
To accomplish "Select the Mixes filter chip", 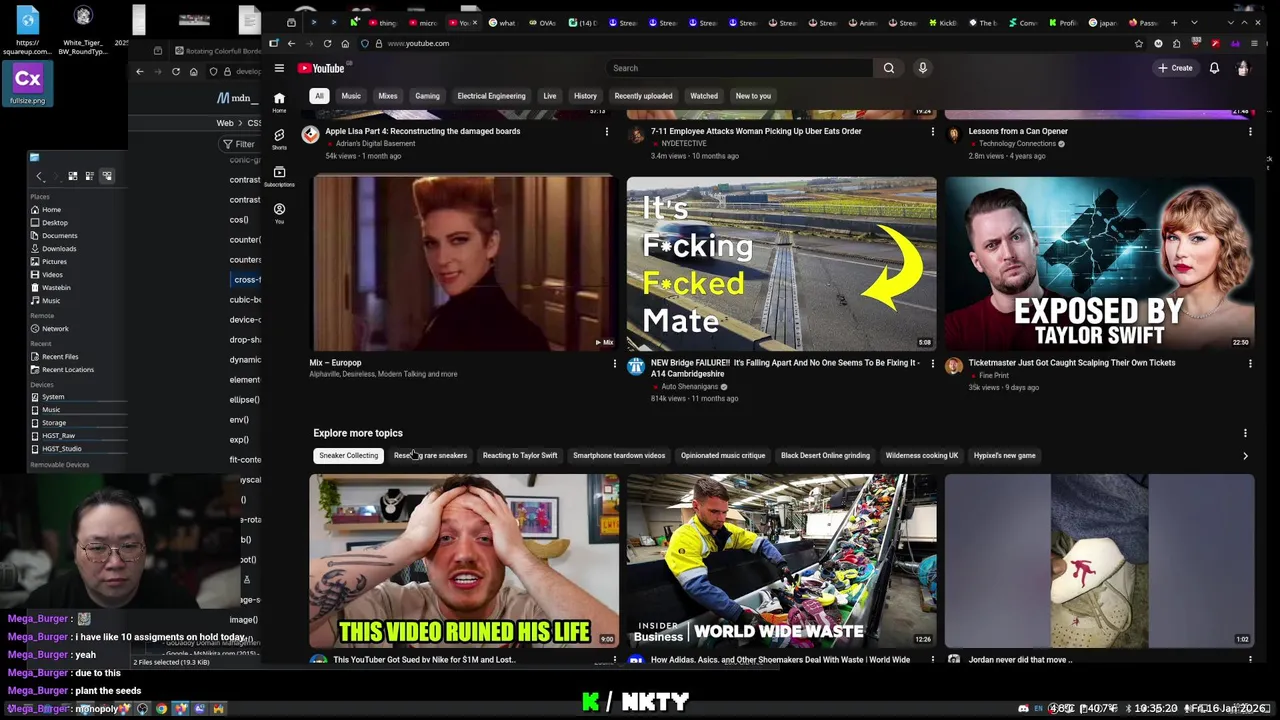I will point(388,96).
